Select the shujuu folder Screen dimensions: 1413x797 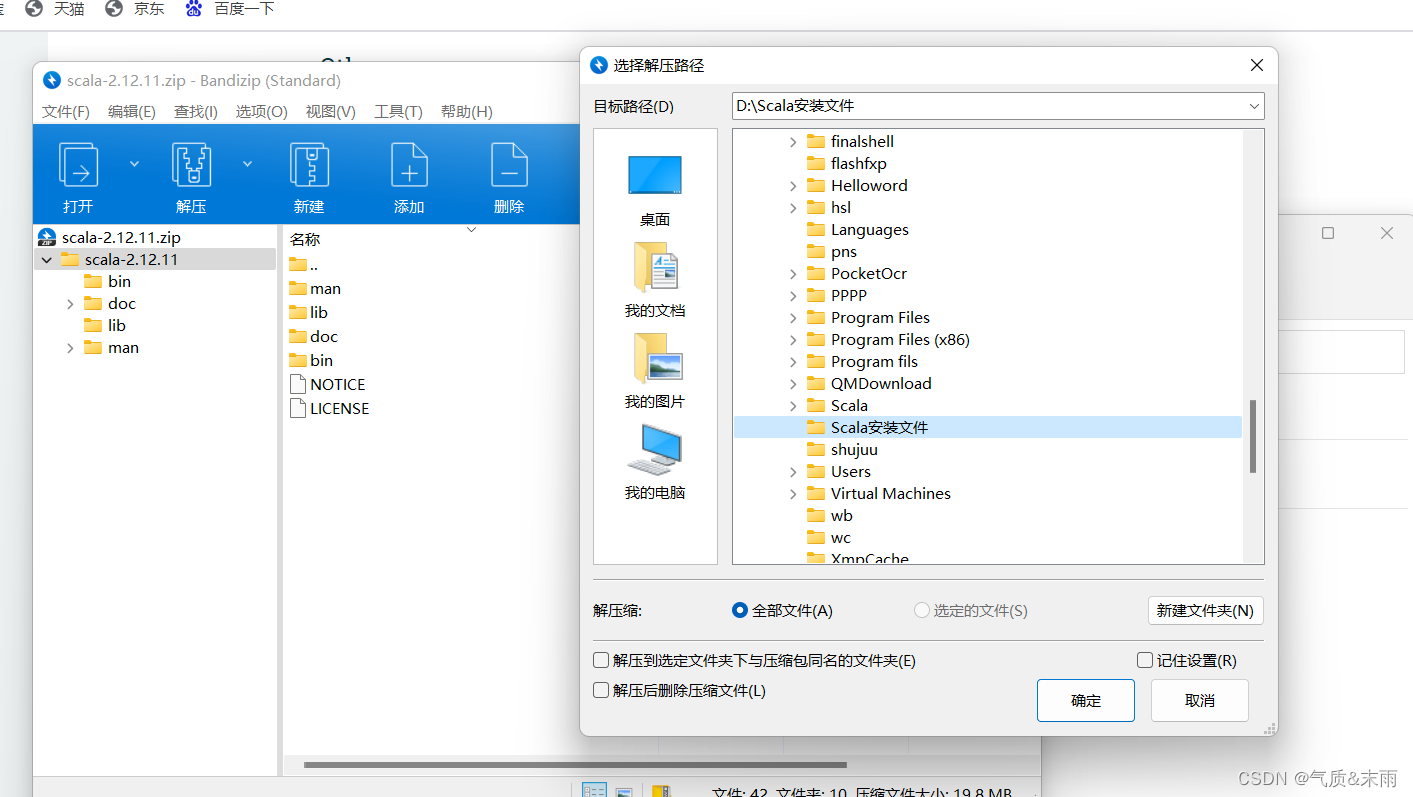pyautogui.click(x=854, y=450)
